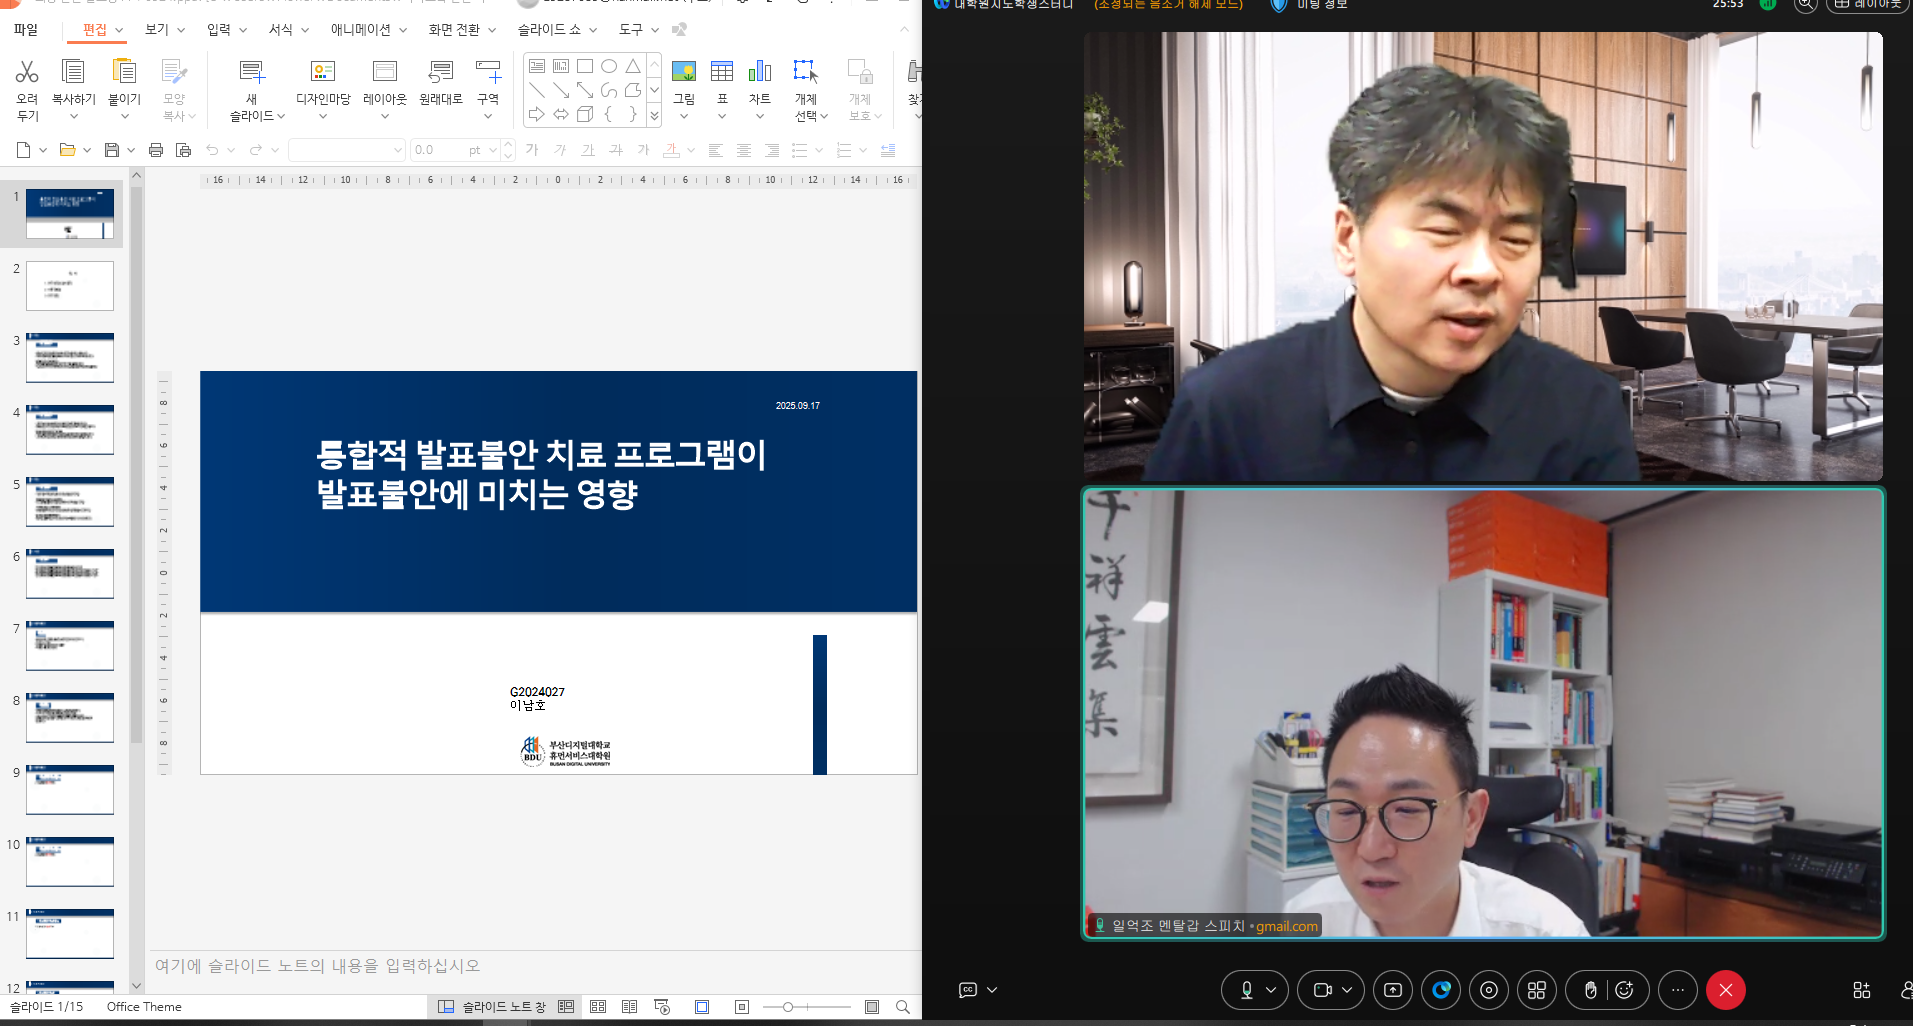The image size is (1913, 1026).
Task: Mute the microphone in meeting controls
Action: click(1247, 990)
